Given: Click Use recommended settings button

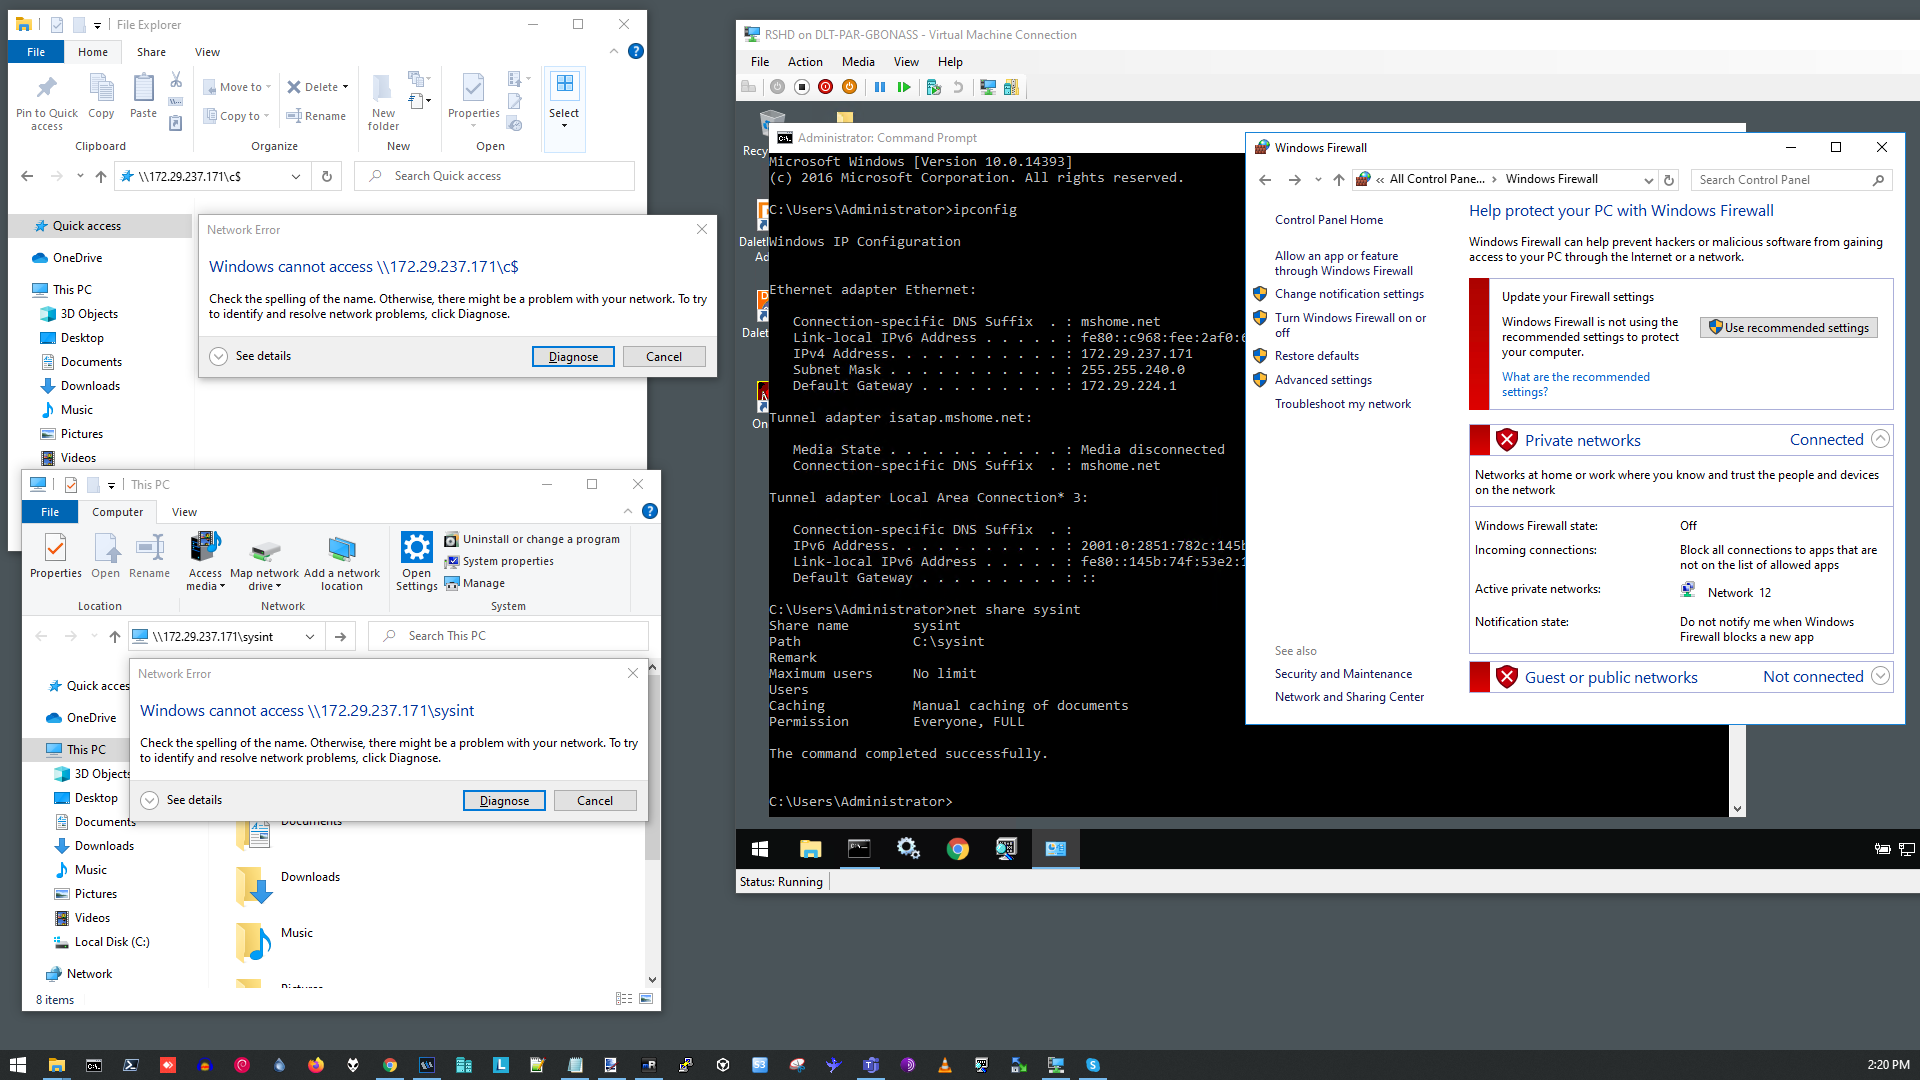Looking at the screenshot, I should click(x=1788, y=328).
